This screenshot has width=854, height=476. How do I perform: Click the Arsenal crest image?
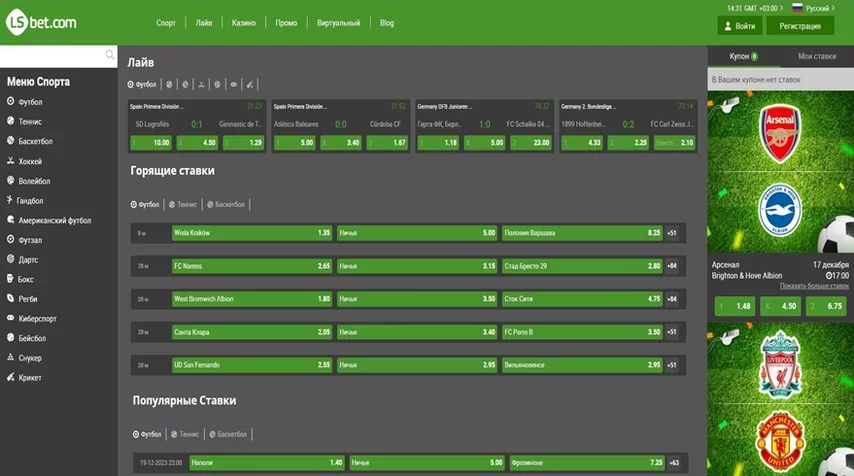pos(780,134)
